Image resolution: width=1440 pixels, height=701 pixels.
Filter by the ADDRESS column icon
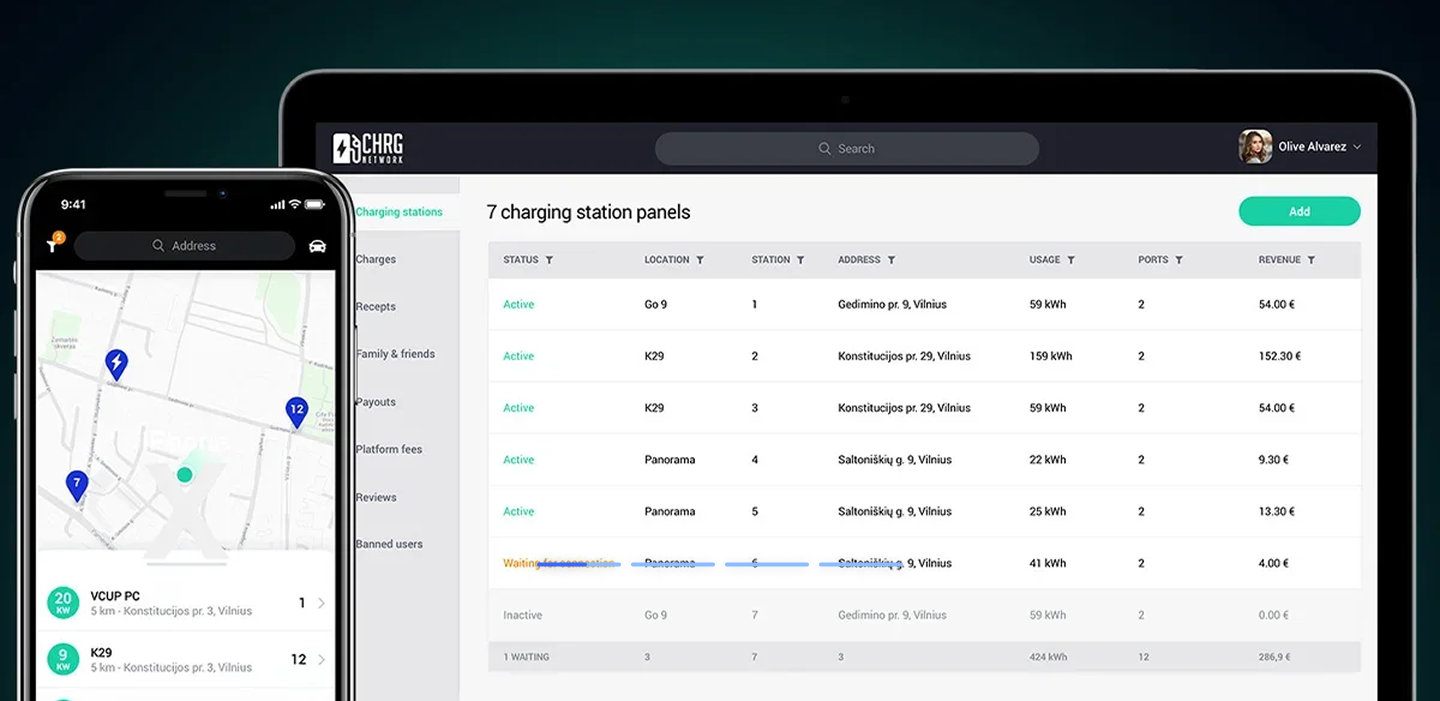(891, 260)
